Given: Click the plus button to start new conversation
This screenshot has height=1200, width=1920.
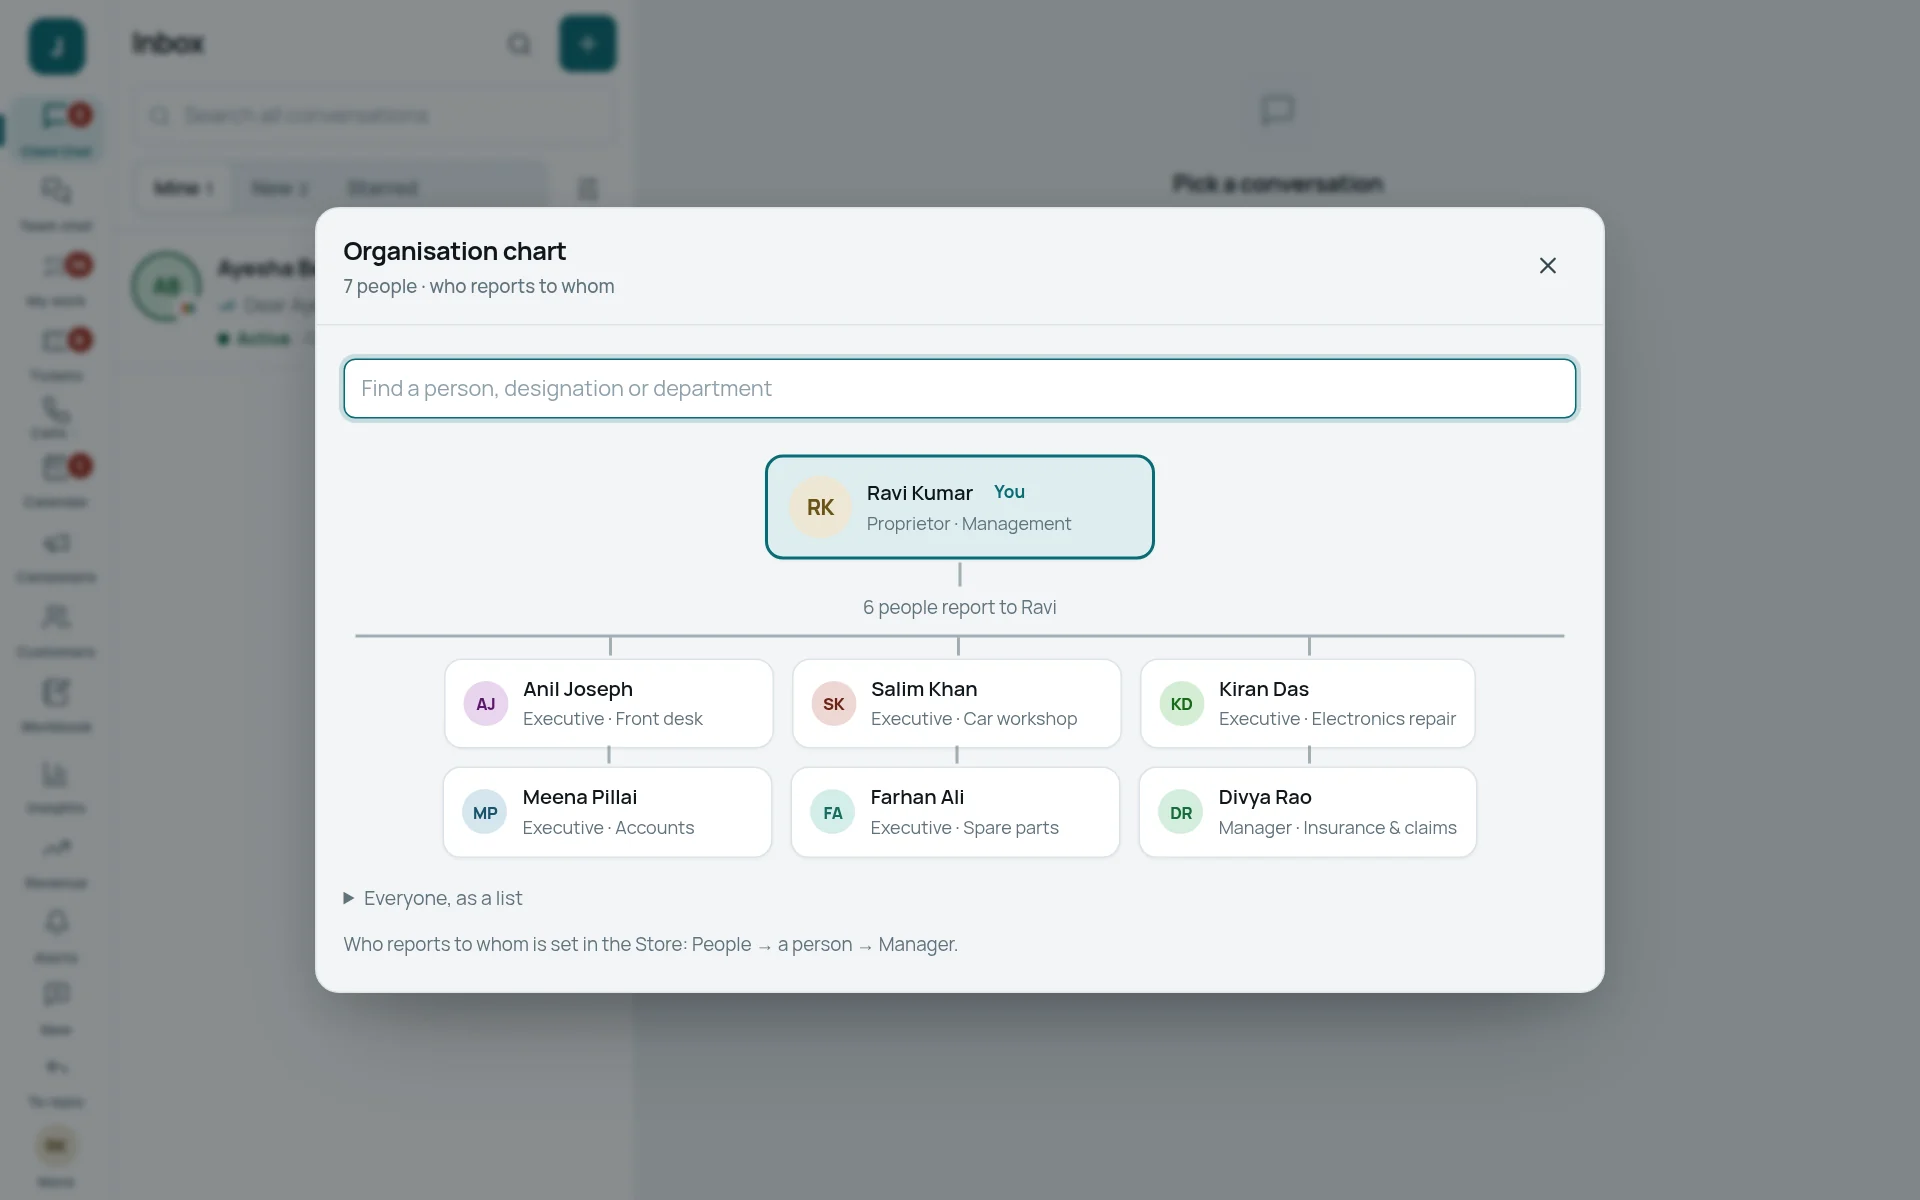Looking at the screenshot, I should point(587,44).
